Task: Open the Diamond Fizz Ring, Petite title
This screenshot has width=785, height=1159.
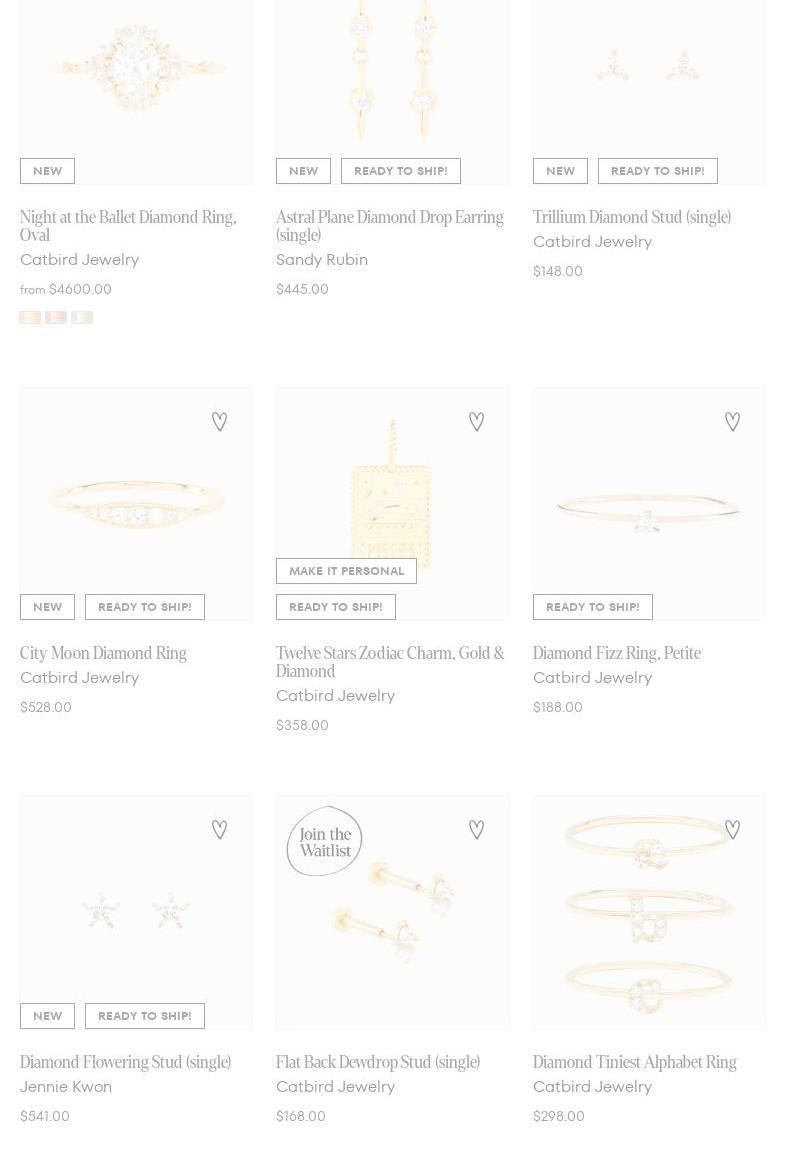Action: 616,653
